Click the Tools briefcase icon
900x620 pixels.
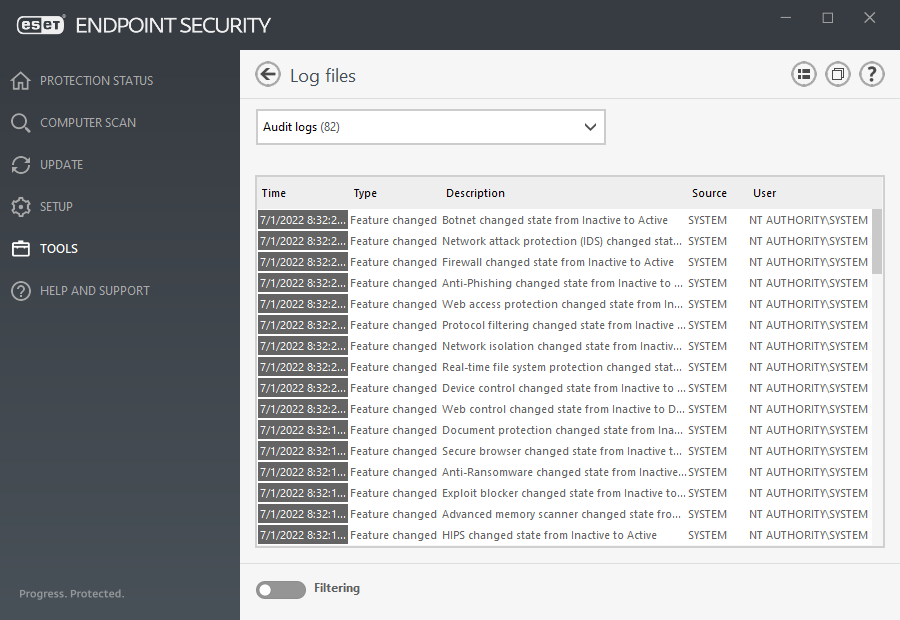19,248
